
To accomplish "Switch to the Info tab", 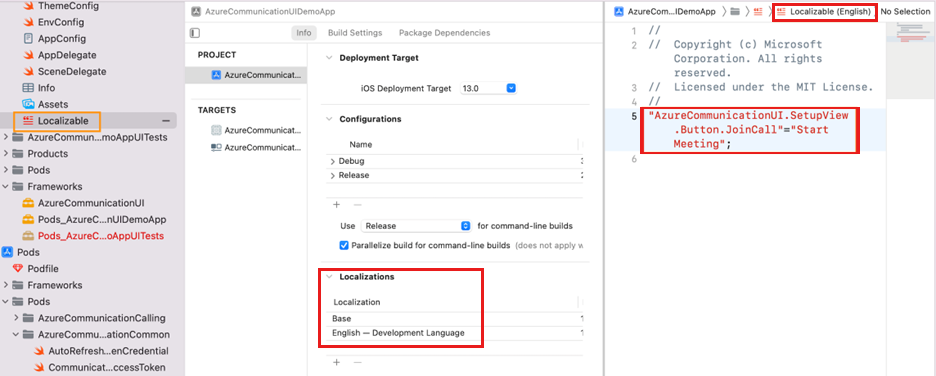I will click(304, 33).
